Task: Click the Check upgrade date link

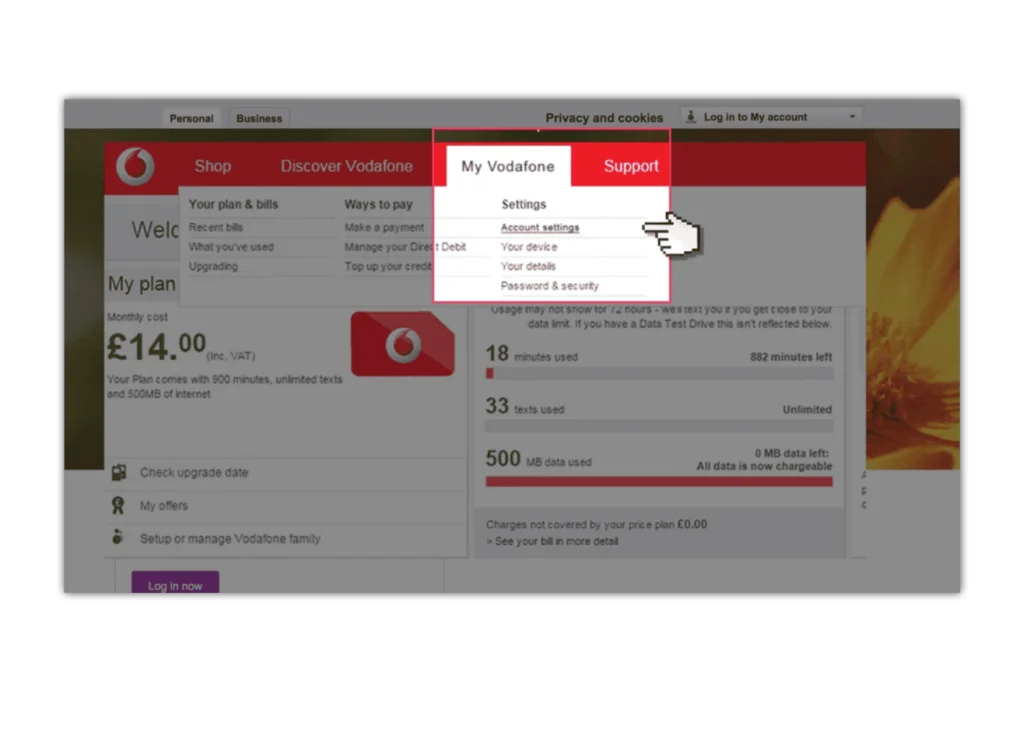Action: pyautogui.click(x=194, y=472)
